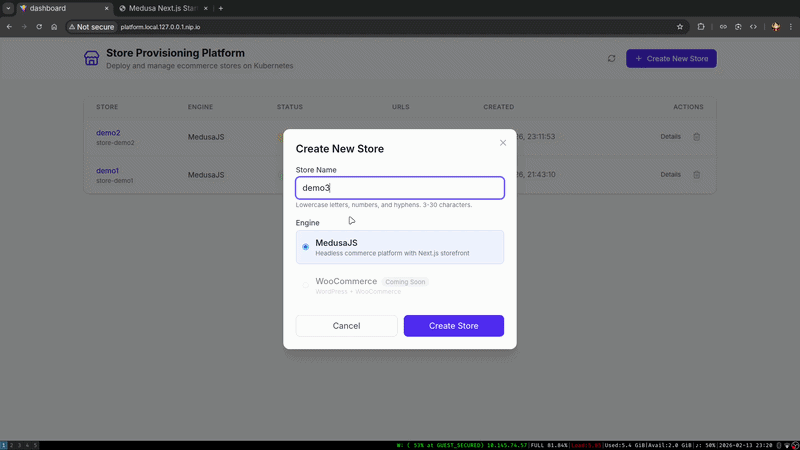The height and width of the screenshot is (450, 800).
Task: Delete the demo1 store via trash icon
Action: (x=696, y=174)
